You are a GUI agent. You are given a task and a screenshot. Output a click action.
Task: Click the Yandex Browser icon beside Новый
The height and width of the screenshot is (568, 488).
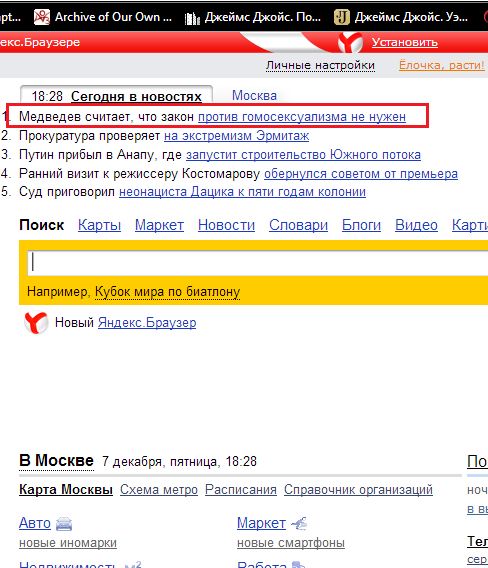(x=36, y=322)
